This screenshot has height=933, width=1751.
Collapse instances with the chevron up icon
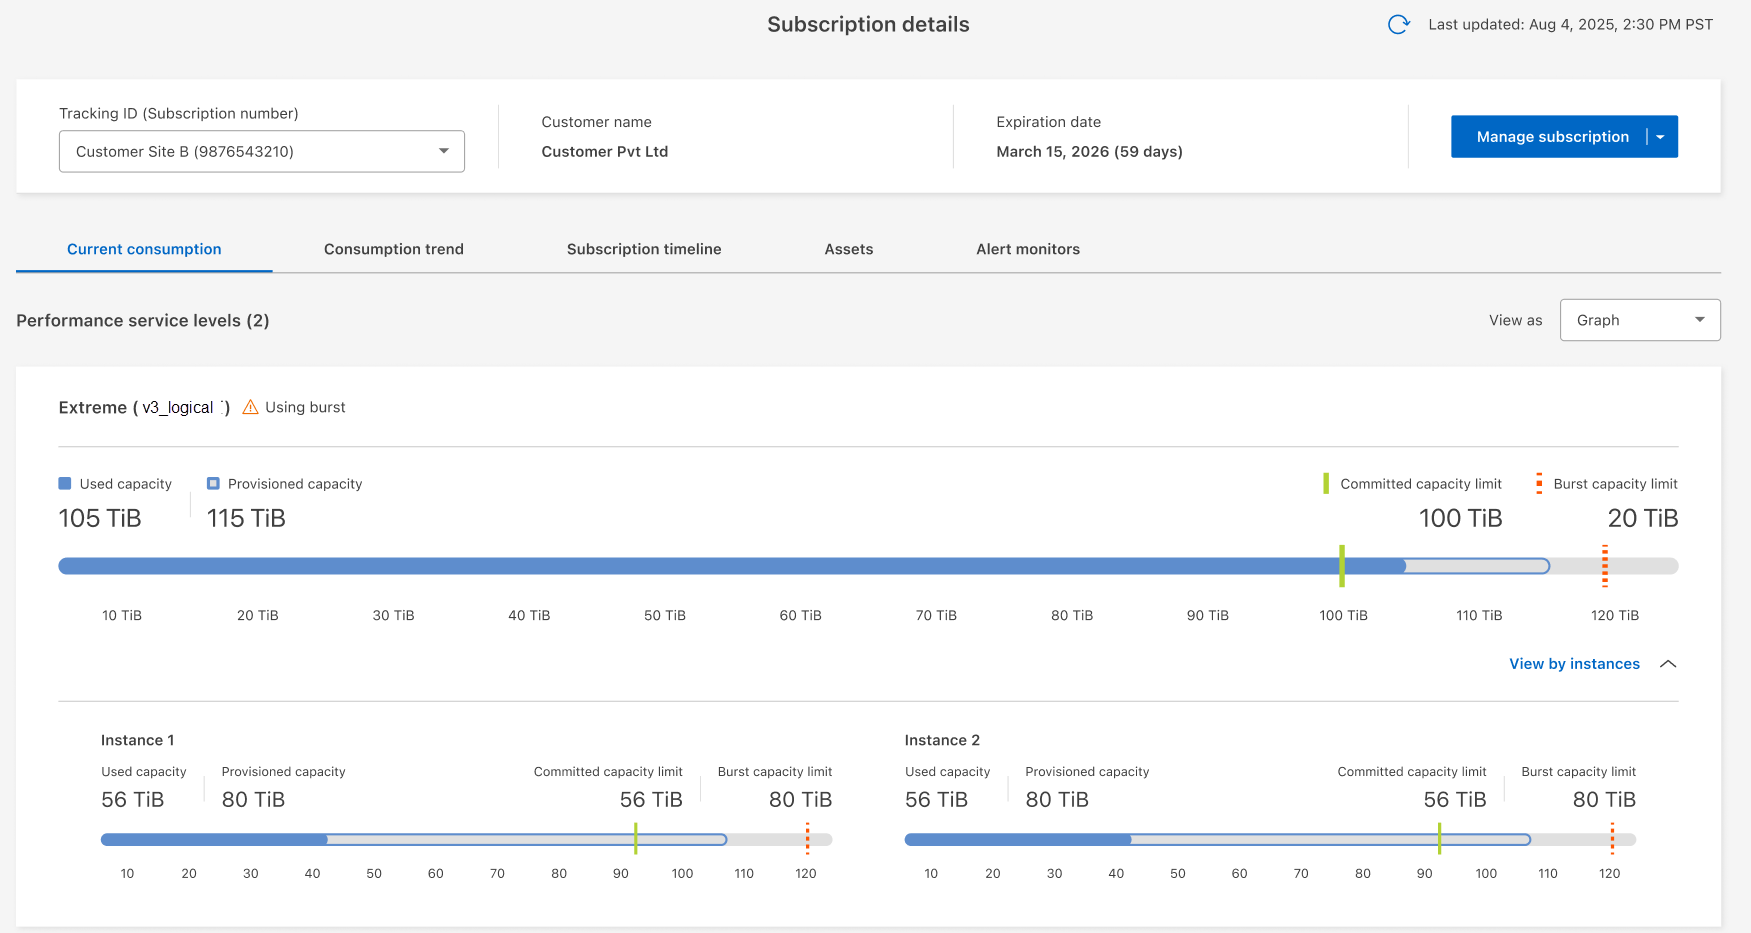[x=1668, y=664]
